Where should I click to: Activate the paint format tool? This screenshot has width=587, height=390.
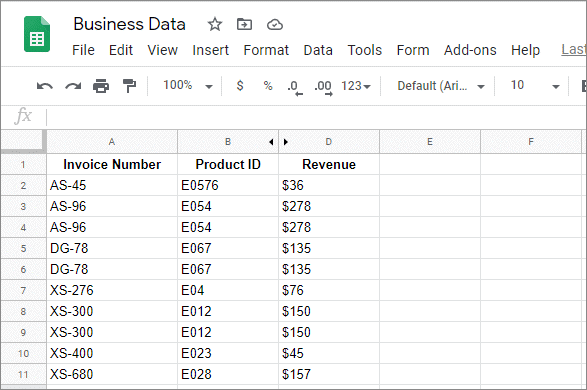tap(130, 86)
